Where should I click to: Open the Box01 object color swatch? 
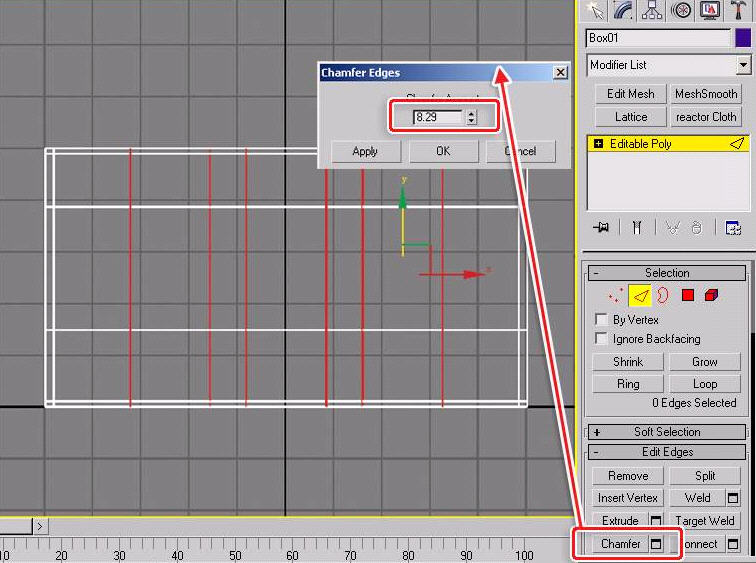[743, 38]
